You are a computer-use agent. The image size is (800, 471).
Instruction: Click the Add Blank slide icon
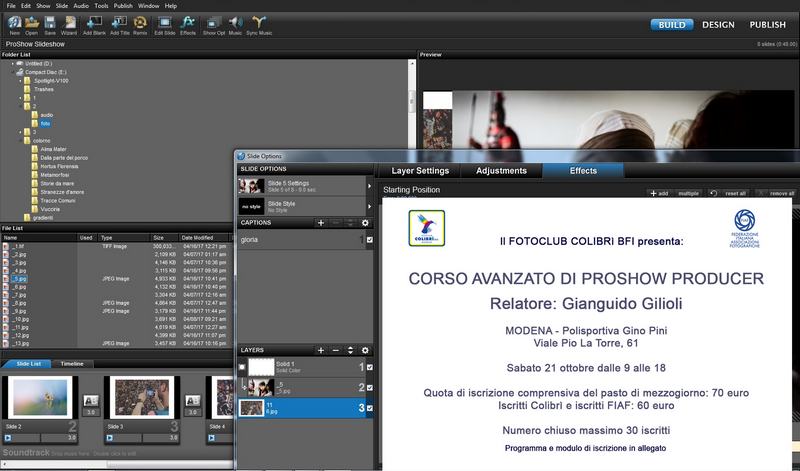(x=94, y=25)
